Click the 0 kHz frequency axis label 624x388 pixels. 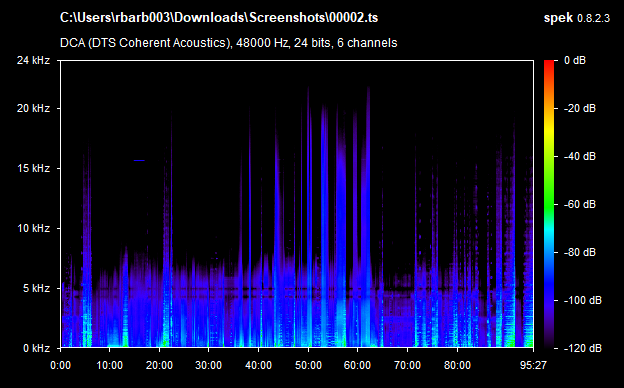(36, 348)
